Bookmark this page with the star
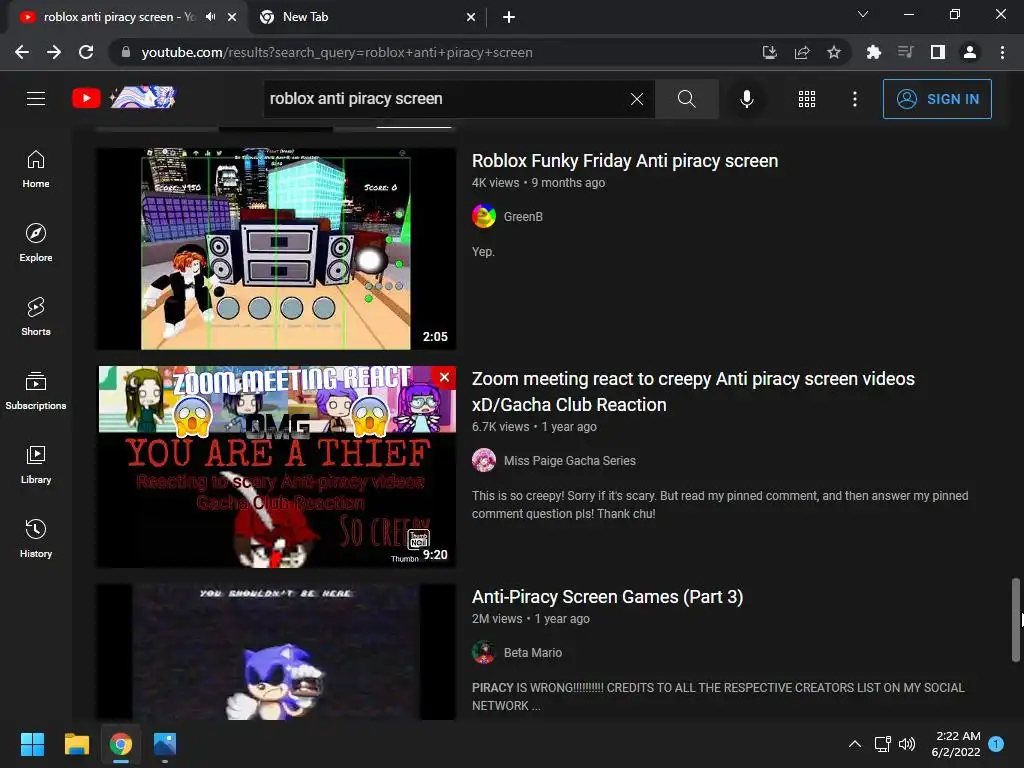 coord(833,52)
